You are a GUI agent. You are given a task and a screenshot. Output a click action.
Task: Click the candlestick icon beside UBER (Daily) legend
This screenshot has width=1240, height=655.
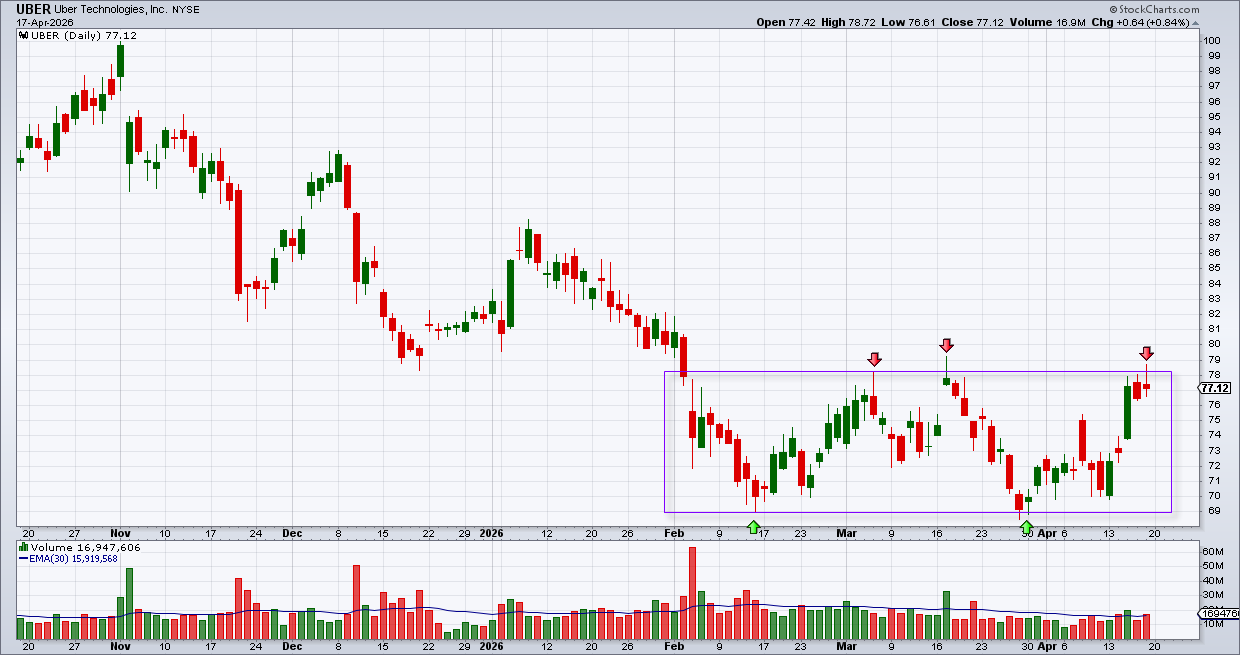[x=25, y=34]
